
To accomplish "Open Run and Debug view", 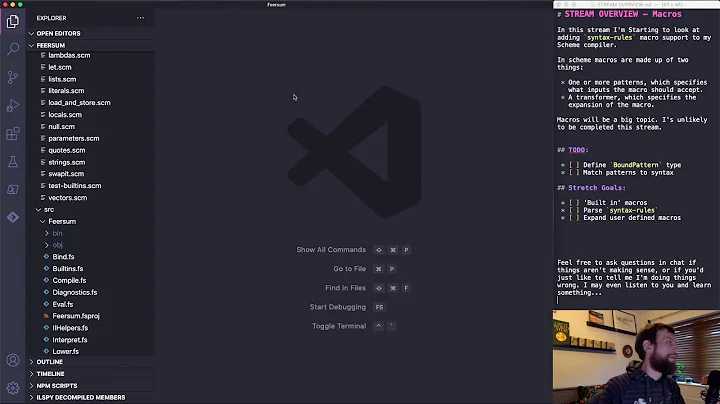I will pyautogui.click(x=13, y=105).
